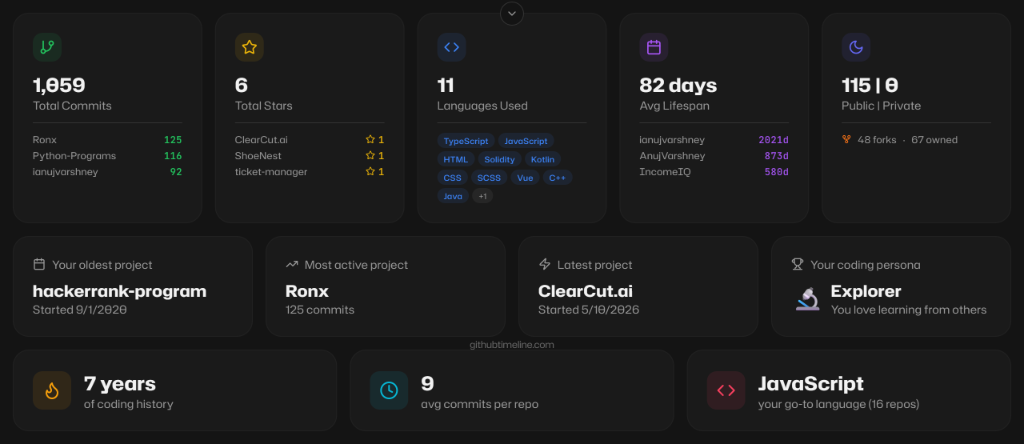Click the yellow star icon above Total Stars
The height and width of the screenshot is (444, 1024).
click(249, 47)
